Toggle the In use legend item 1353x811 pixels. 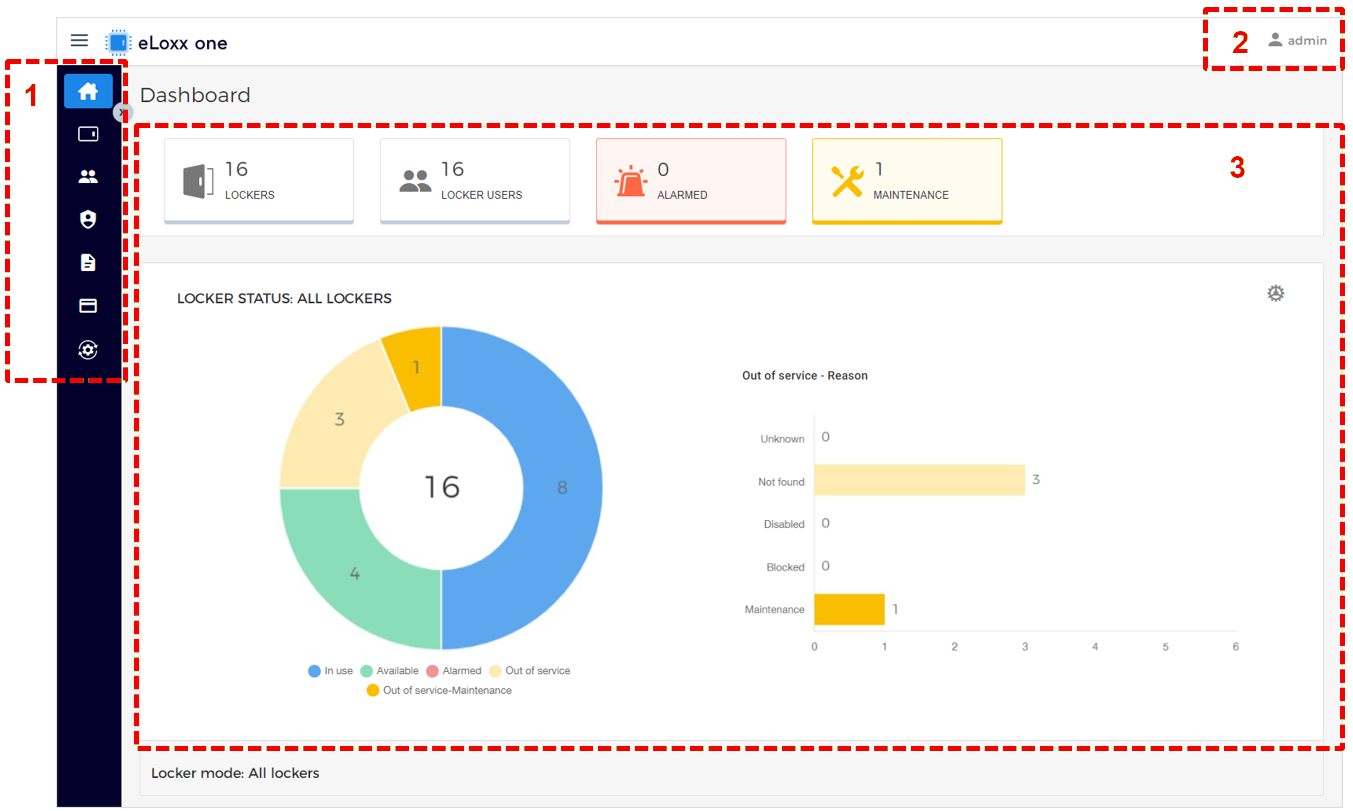tap(330, 671)
